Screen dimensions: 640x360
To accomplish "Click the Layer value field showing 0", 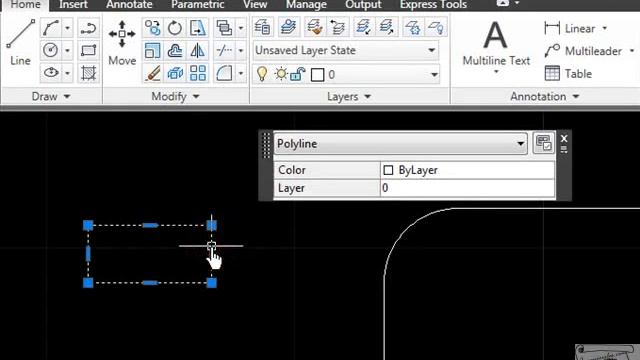I will click(x=467, y=188).
